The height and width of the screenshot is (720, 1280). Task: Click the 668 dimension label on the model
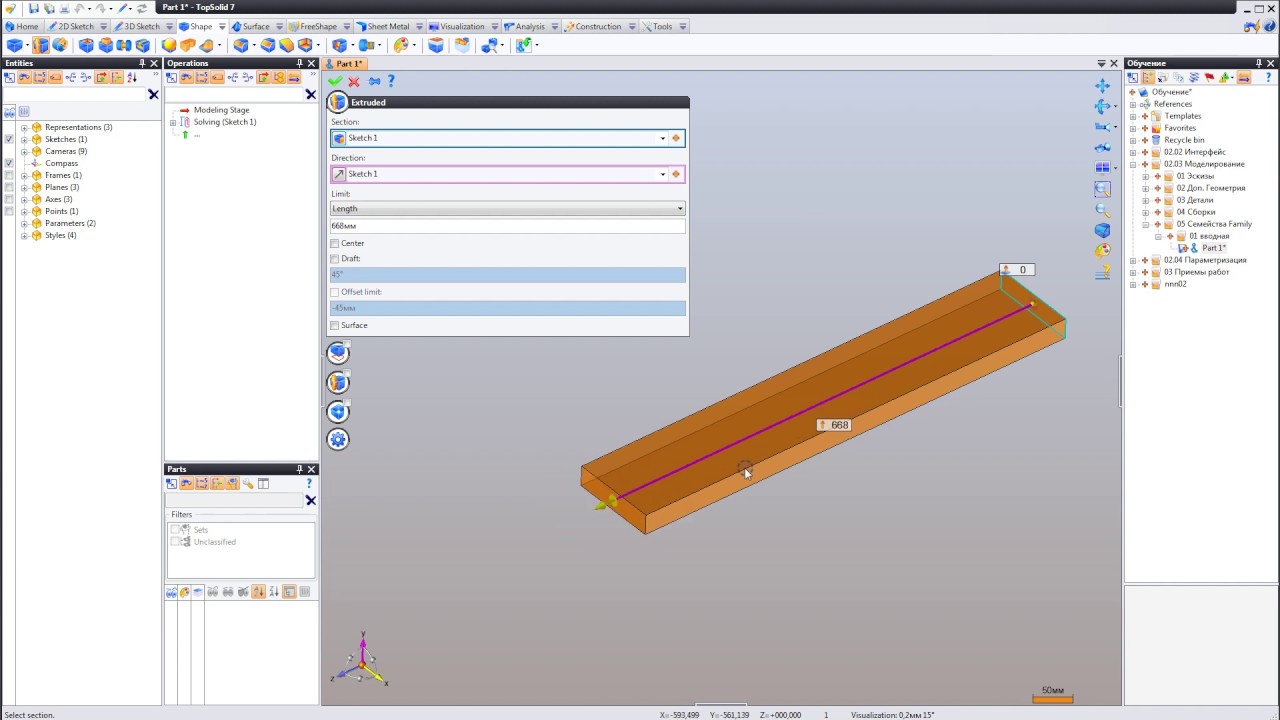coord(834,425)
